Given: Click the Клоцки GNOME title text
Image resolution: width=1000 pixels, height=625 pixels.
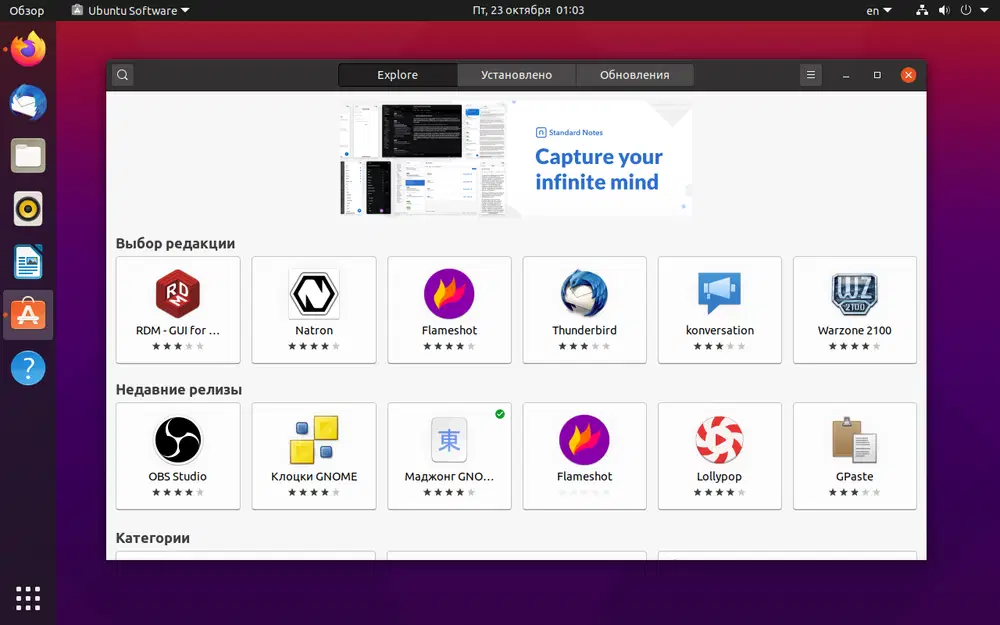Looking at the screenshot, I should click(314, 476).
